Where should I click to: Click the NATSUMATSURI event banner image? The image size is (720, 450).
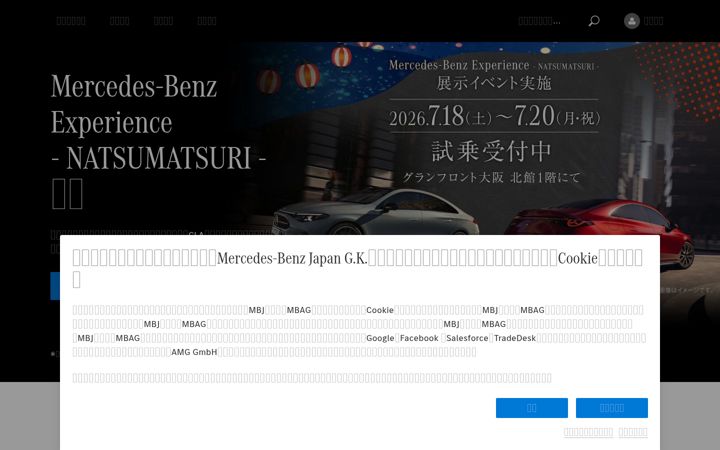pyautogui.click(x=478, y=138)
